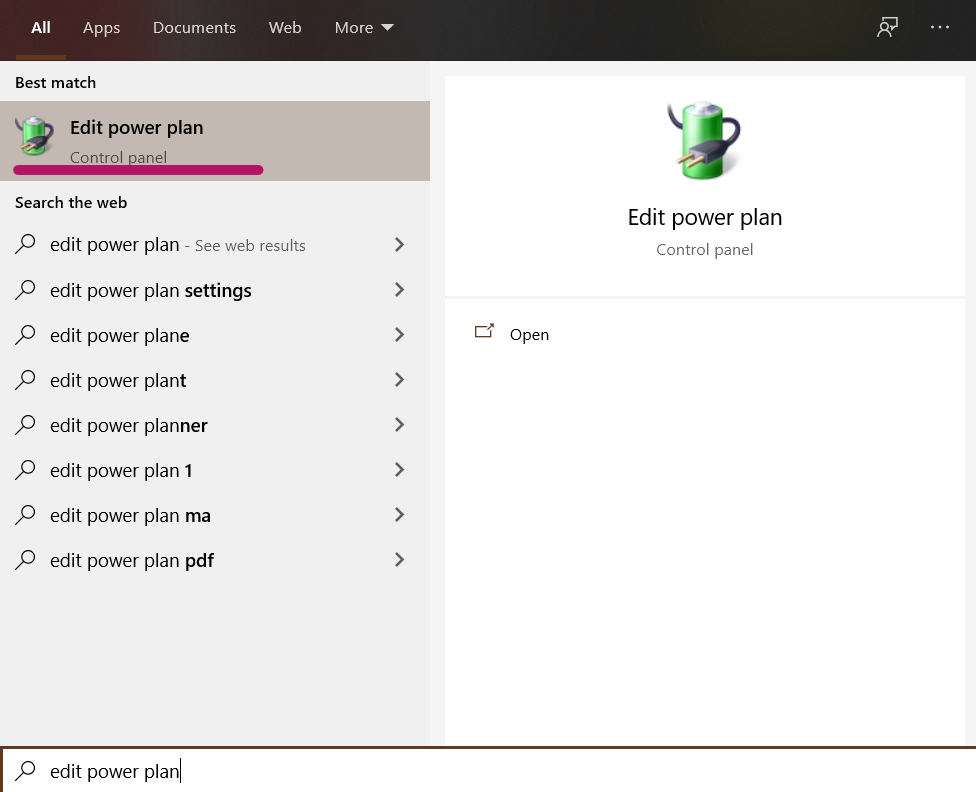This screenshot has width=976, height=792.
Task: Switch to the Web tab
Action: [285, 28]
